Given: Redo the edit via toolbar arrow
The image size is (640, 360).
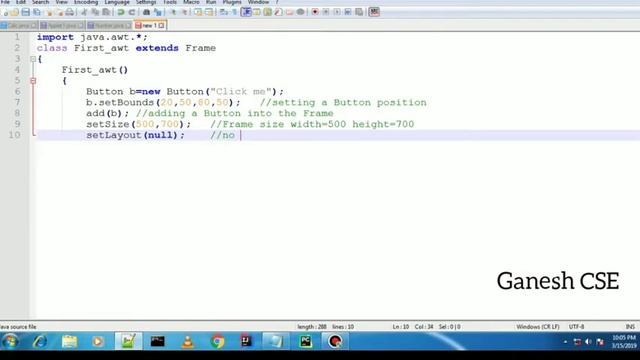Looking at the screenshot, I should tap(132, 12).
